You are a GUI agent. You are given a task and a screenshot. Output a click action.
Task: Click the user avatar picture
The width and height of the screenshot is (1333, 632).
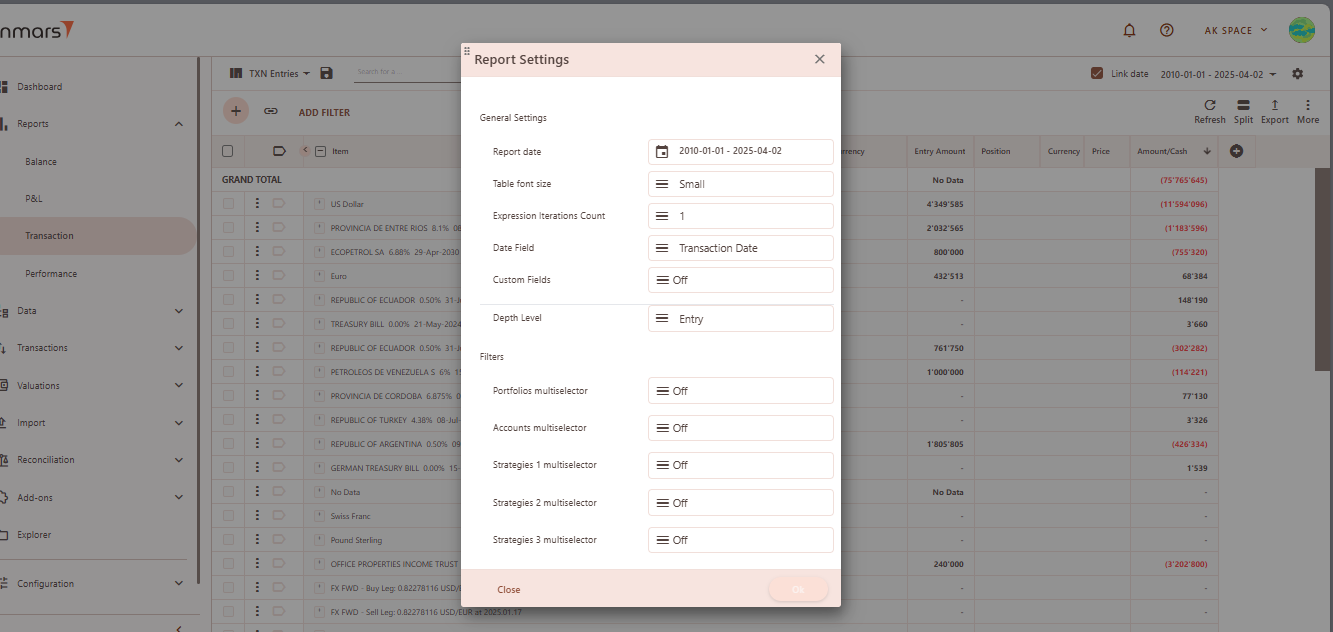point(1302,30)
